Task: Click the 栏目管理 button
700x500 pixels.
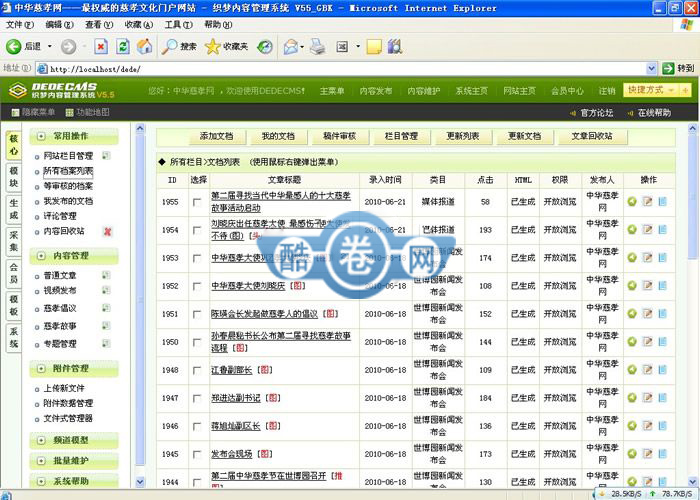Action: pos(401,137)
